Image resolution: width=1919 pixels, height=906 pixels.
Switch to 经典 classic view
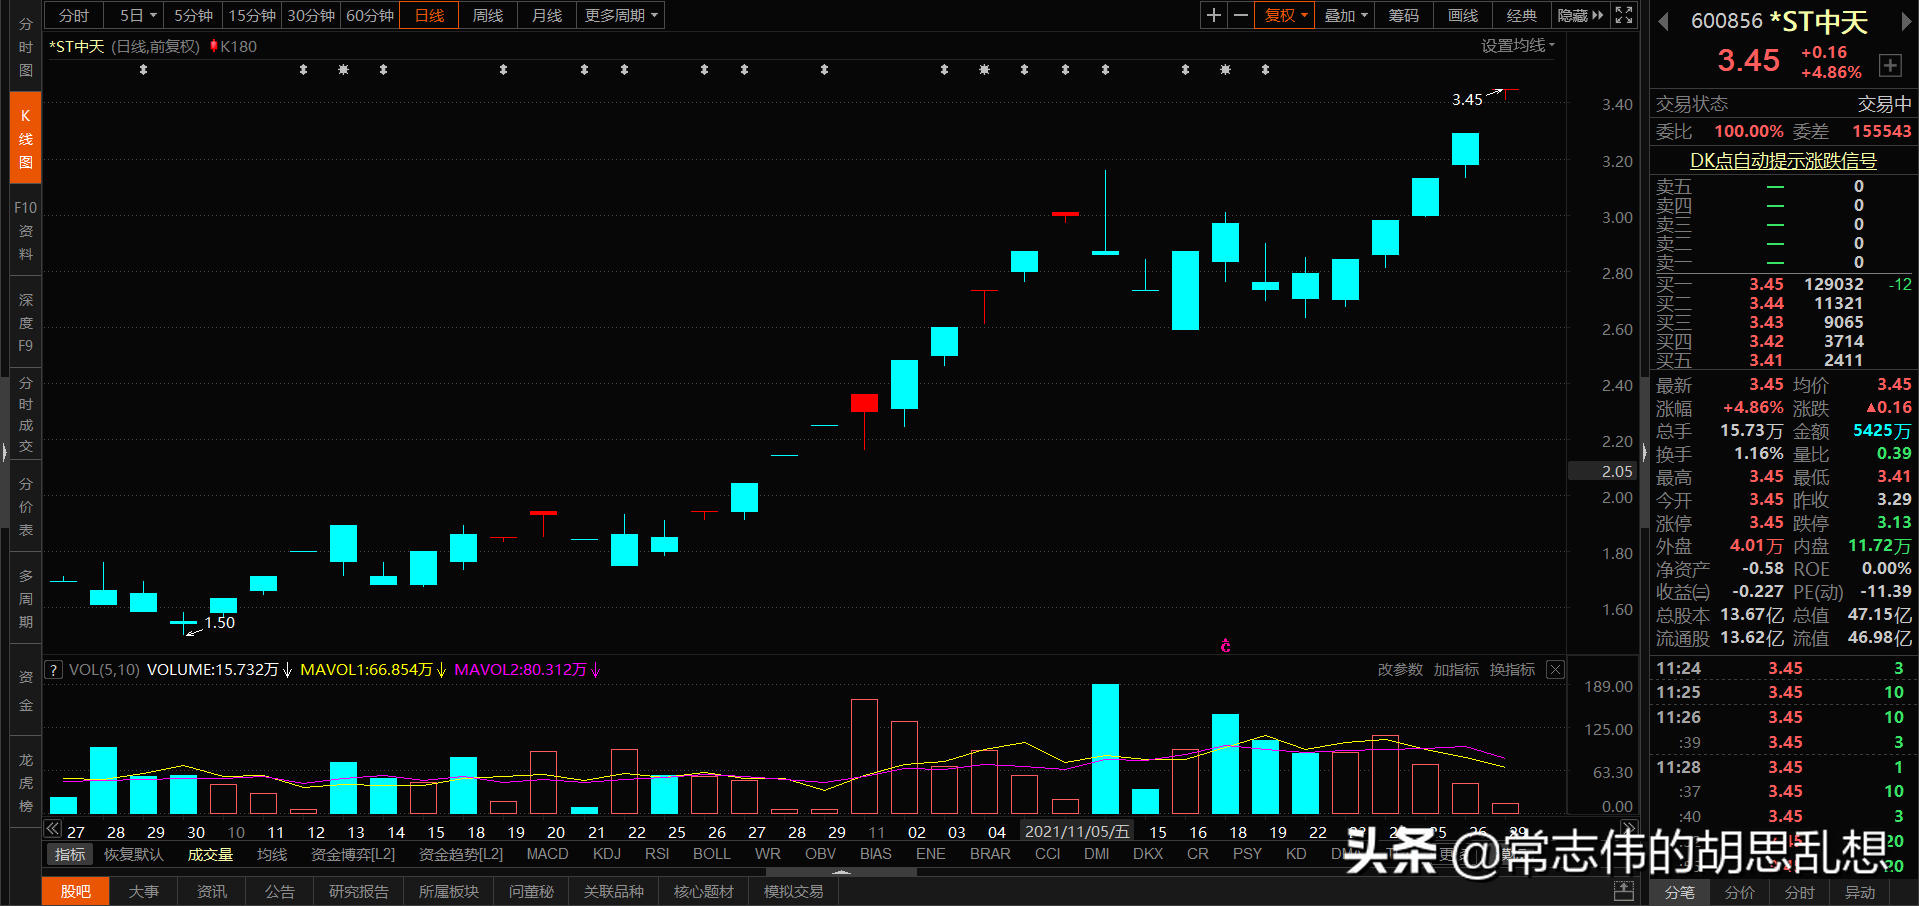1521,15
